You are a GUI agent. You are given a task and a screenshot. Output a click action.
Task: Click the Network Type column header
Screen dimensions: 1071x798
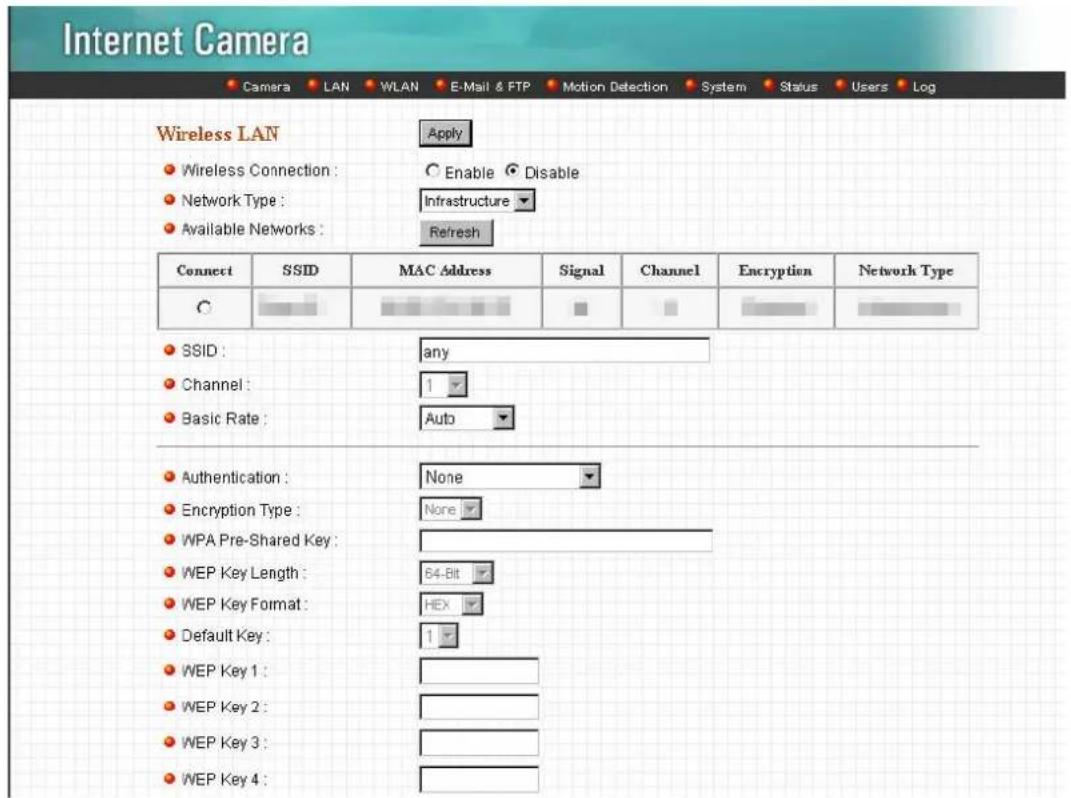pyautogui.click(x=906, y=271)
